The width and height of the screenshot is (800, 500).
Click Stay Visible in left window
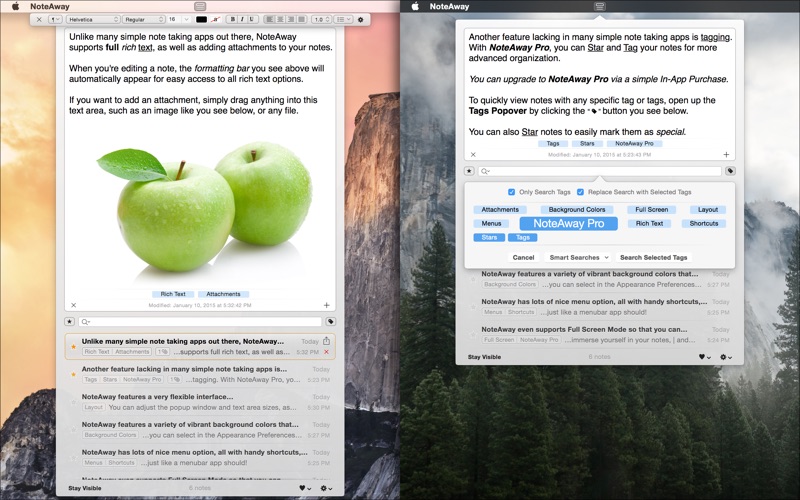coord(85,488)
